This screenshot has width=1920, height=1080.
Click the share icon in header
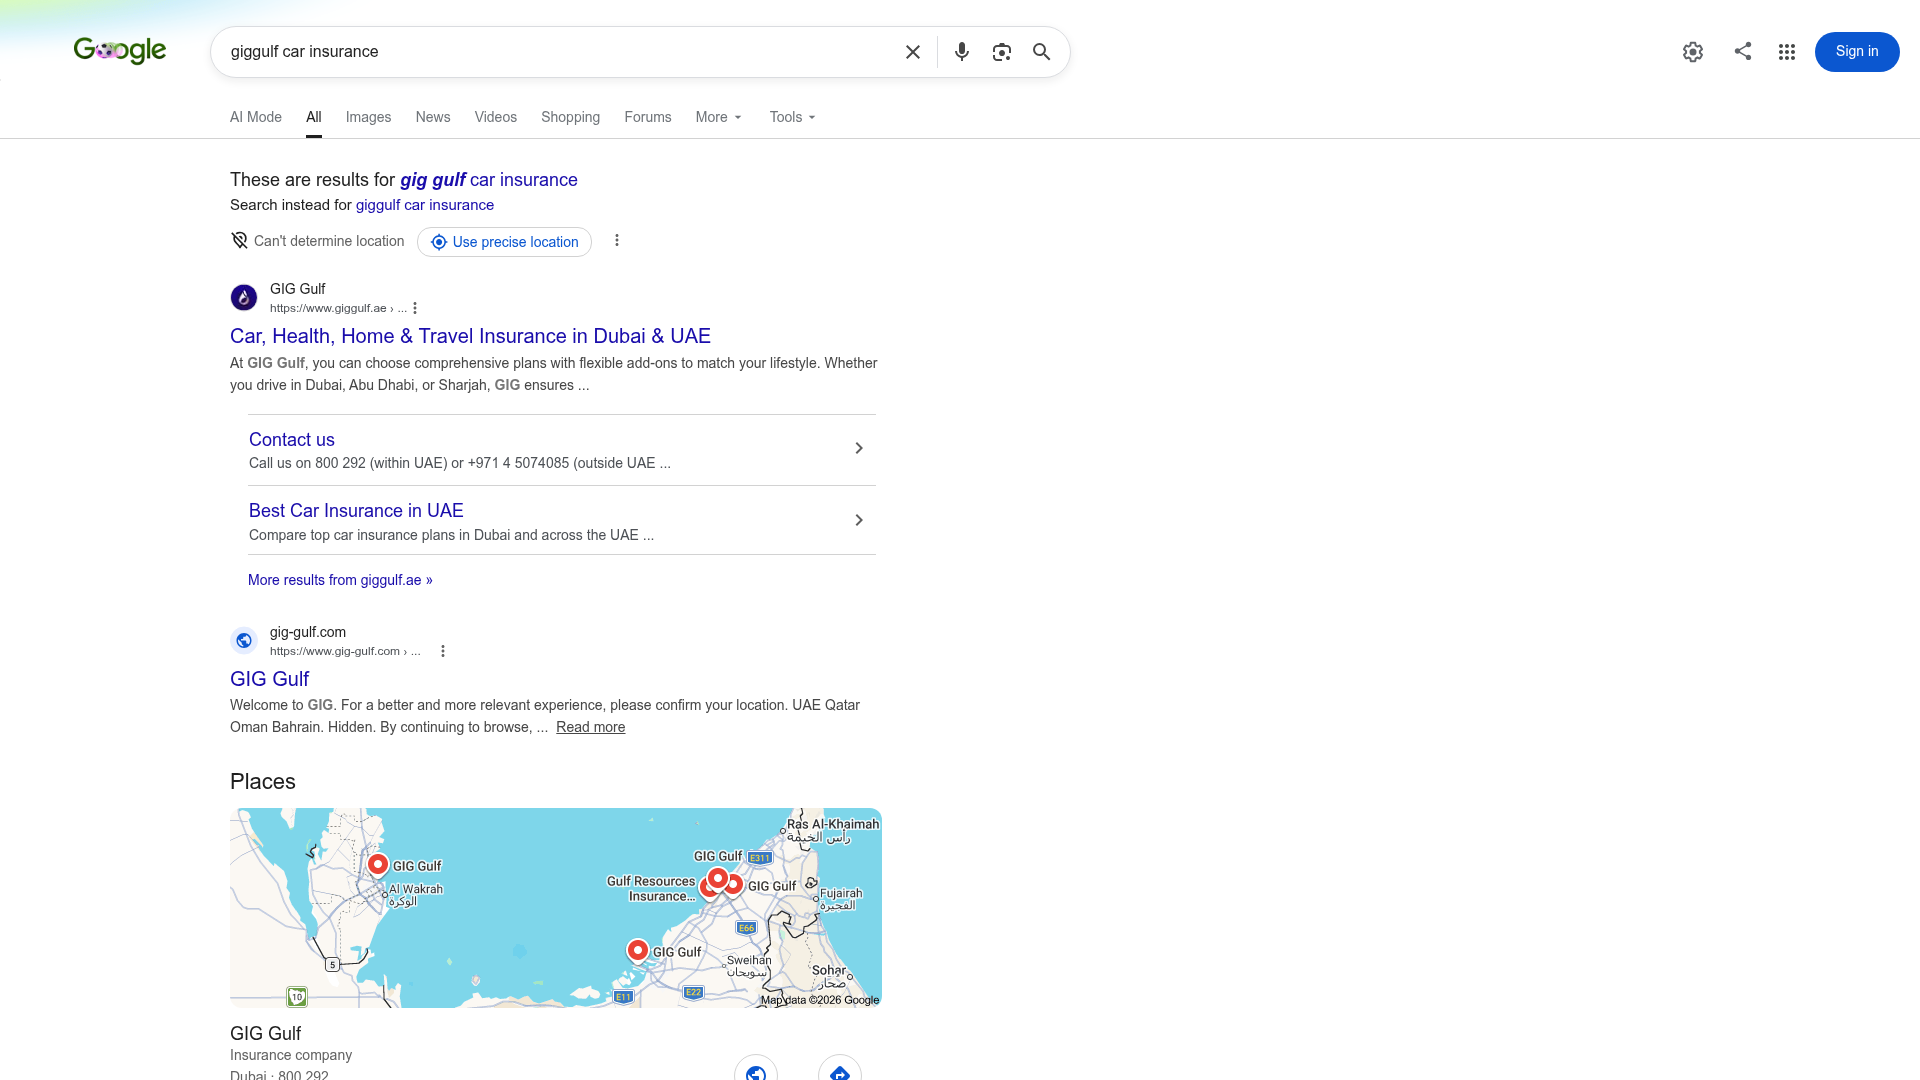pos(1743,51)
